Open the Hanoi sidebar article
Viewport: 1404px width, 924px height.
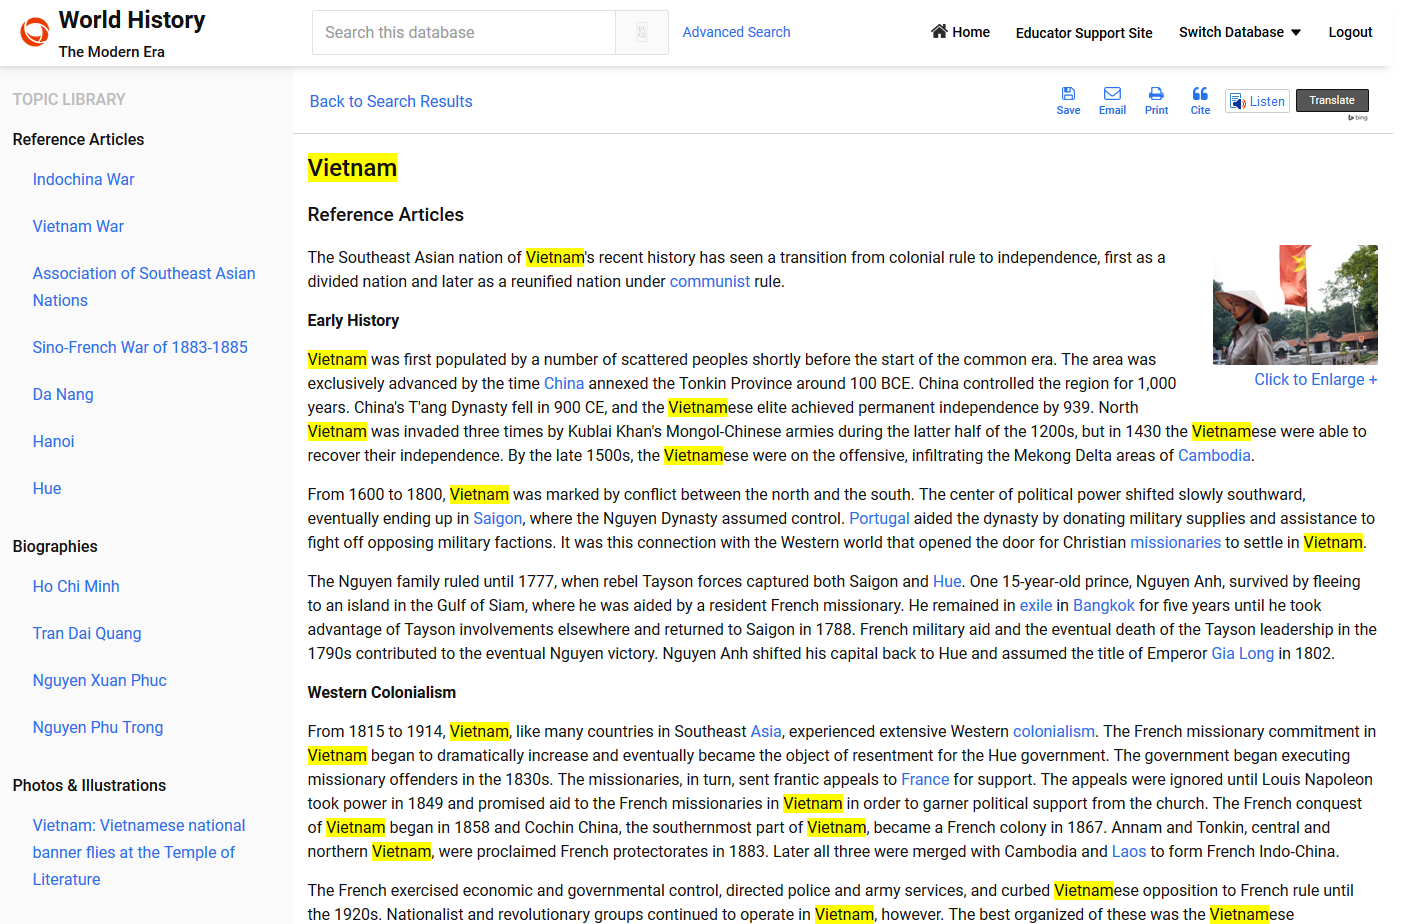pos(53,441)
